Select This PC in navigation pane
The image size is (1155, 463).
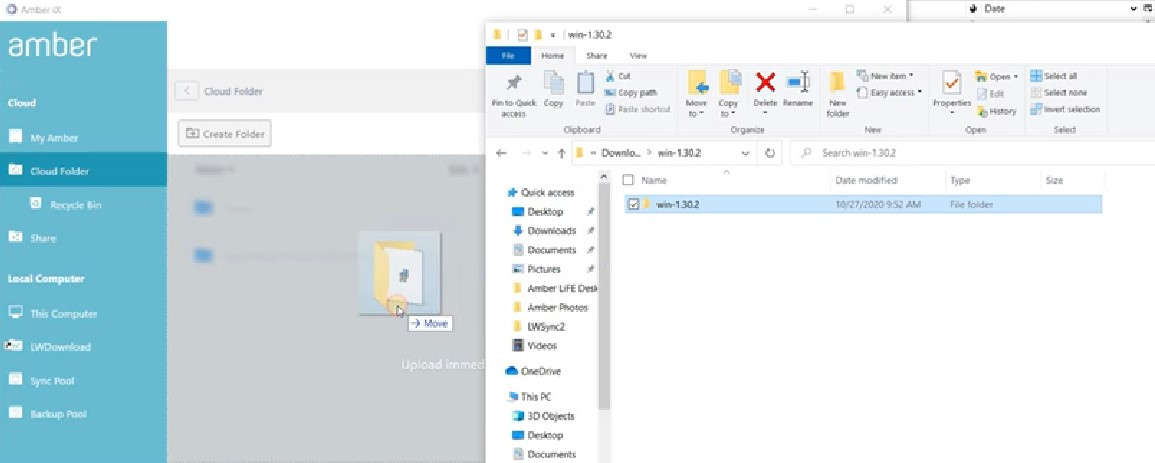click(536, 396)
